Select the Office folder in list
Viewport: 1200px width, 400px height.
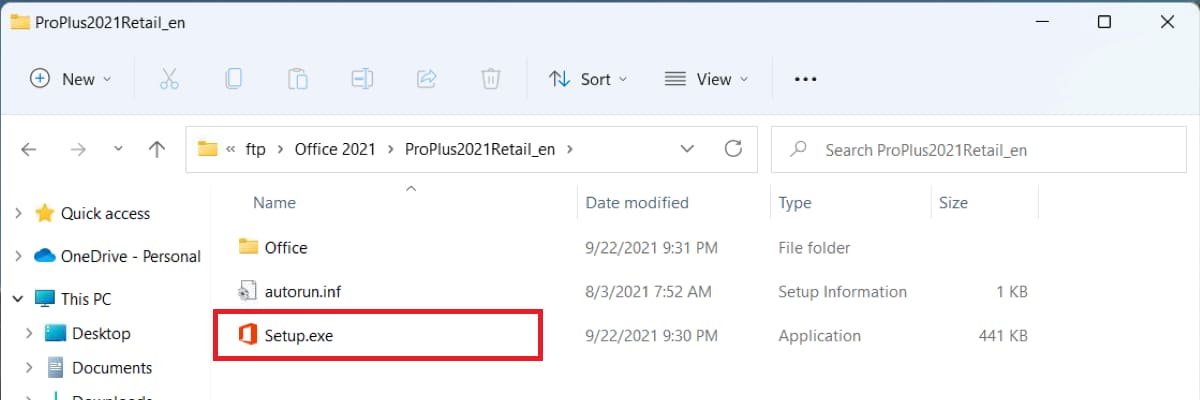pyautogui.click(x=286, y=247)
